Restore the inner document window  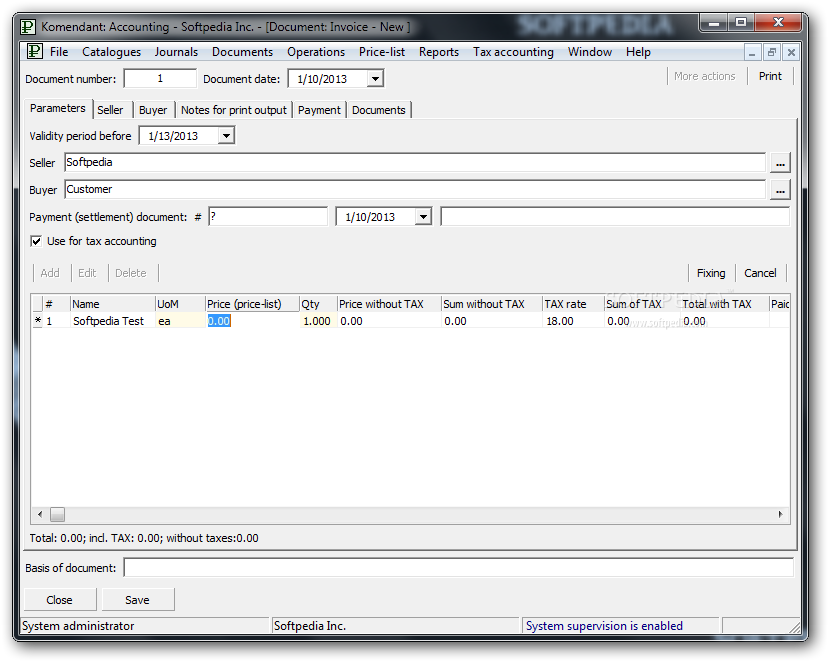click(772, 52)
